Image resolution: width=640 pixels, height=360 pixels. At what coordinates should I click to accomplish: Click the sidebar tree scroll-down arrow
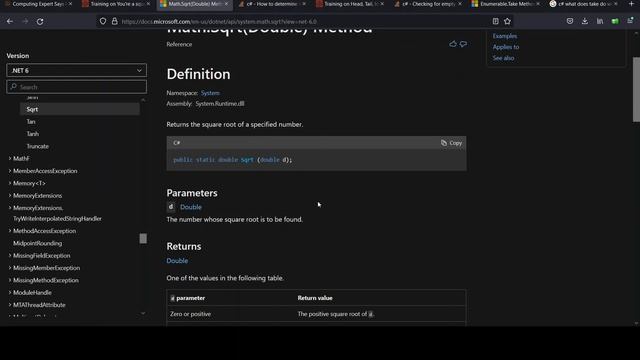tap(143, 313)
